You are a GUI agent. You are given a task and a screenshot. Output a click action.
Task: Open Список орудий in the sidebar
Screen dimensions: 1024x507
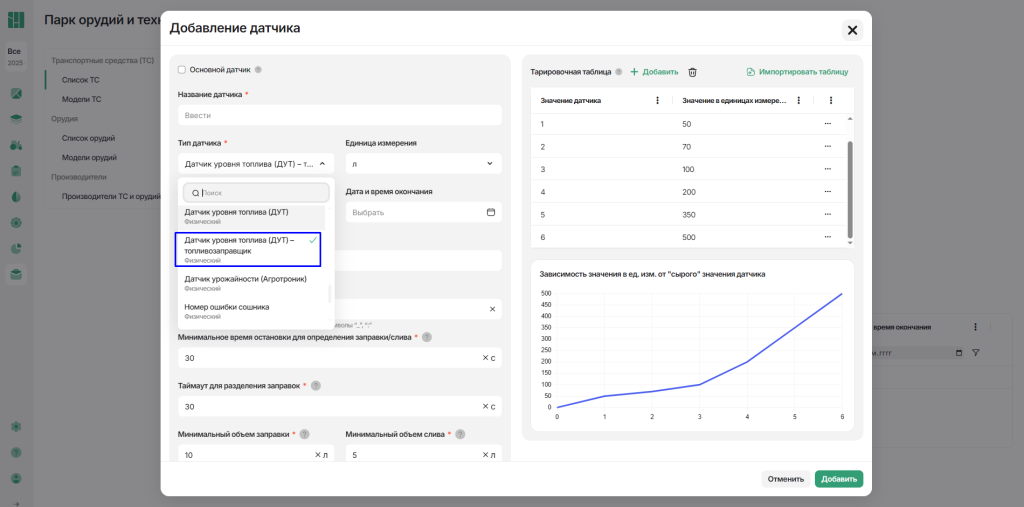[x=88, y=138]
